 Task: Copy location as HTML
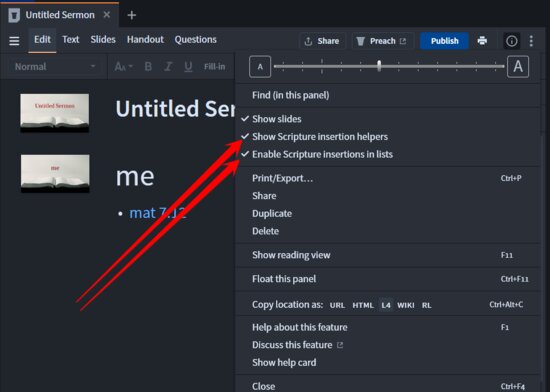[x=363, y=305]
